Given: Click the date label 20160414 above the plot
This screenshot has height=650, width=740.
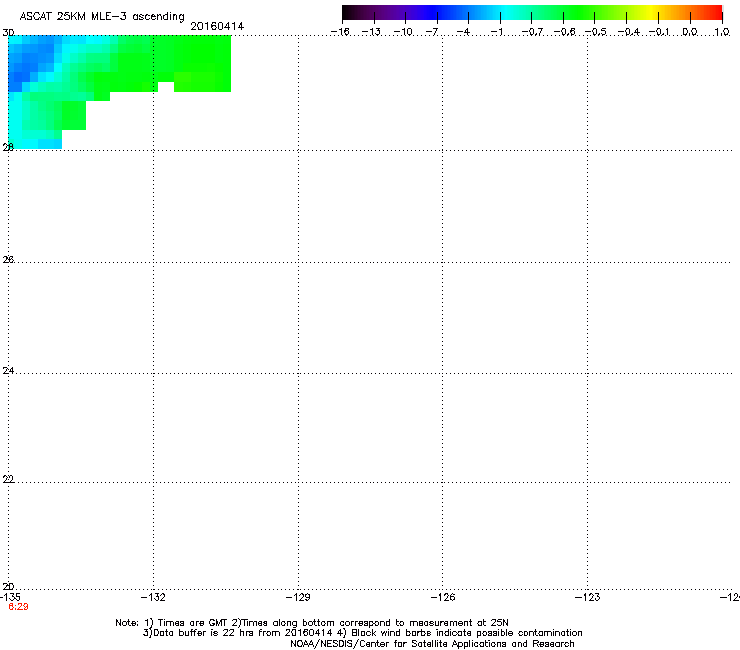Looking at the screenshot, I should click(x=217, y=26).
